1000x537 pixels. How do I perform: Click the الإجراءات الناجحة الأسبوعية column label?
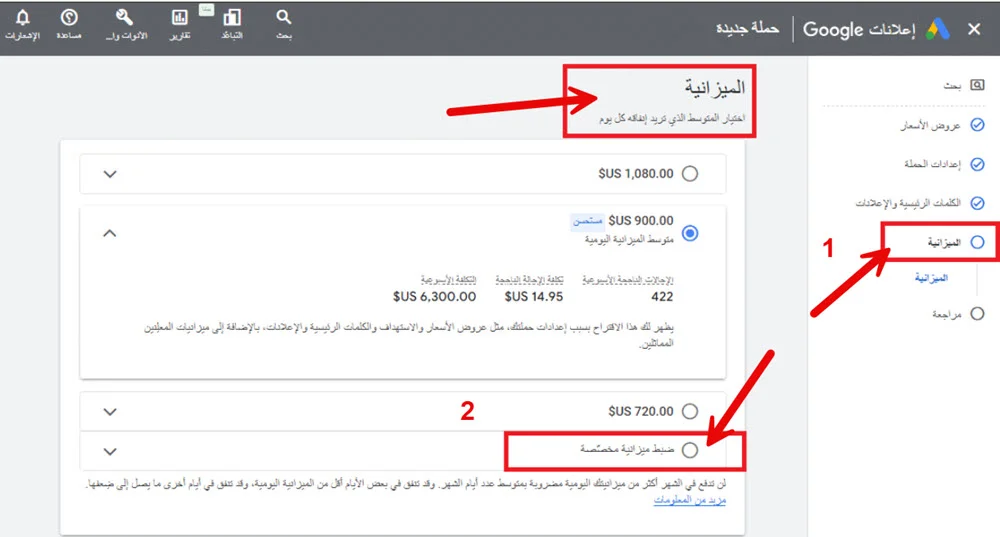[628, 280]
